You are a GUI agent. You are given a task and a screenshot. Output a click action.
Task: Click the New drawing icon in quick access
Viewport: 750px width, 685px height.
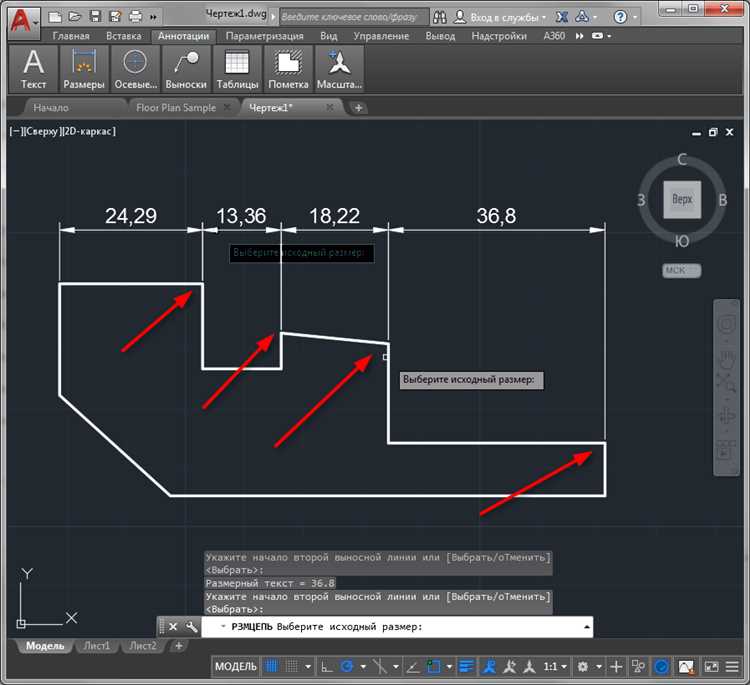point(55,17)
